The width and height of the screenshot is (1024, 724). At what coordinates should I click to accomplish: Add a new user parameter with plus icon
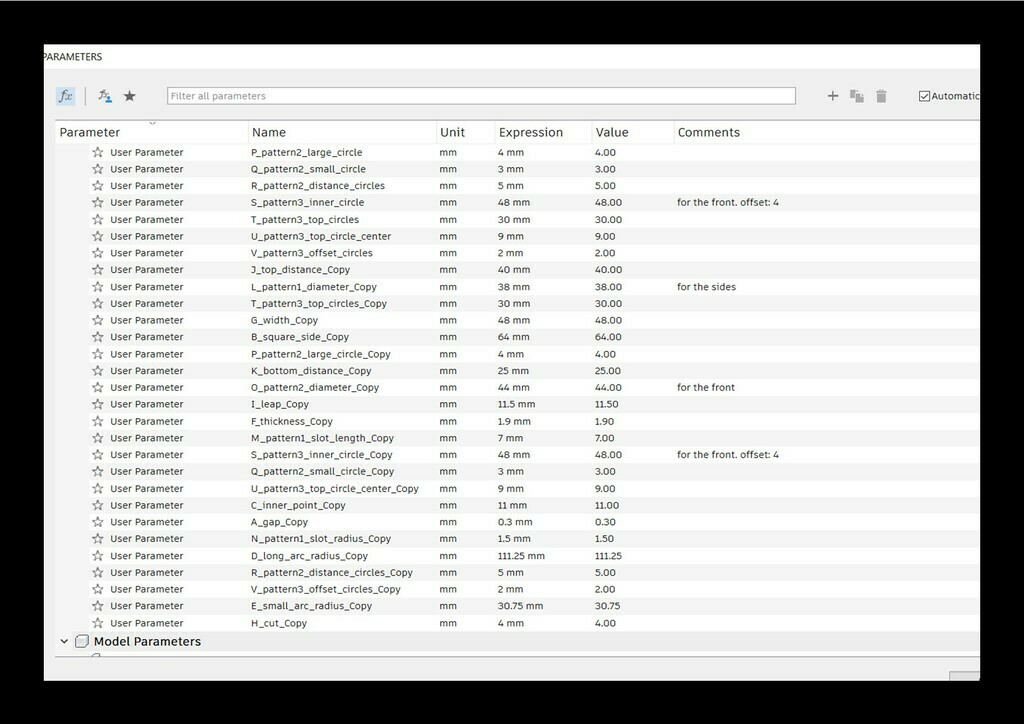pyautogui.click(x=833, y=96)
